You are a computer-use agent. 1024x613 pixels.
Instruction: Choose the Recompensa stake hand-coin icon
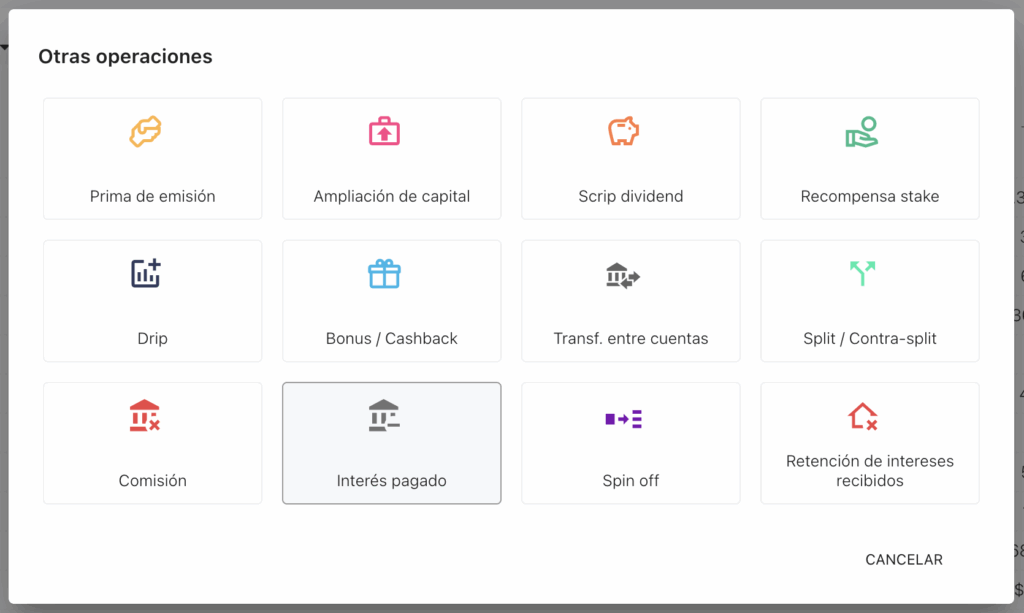coord(862,132)
